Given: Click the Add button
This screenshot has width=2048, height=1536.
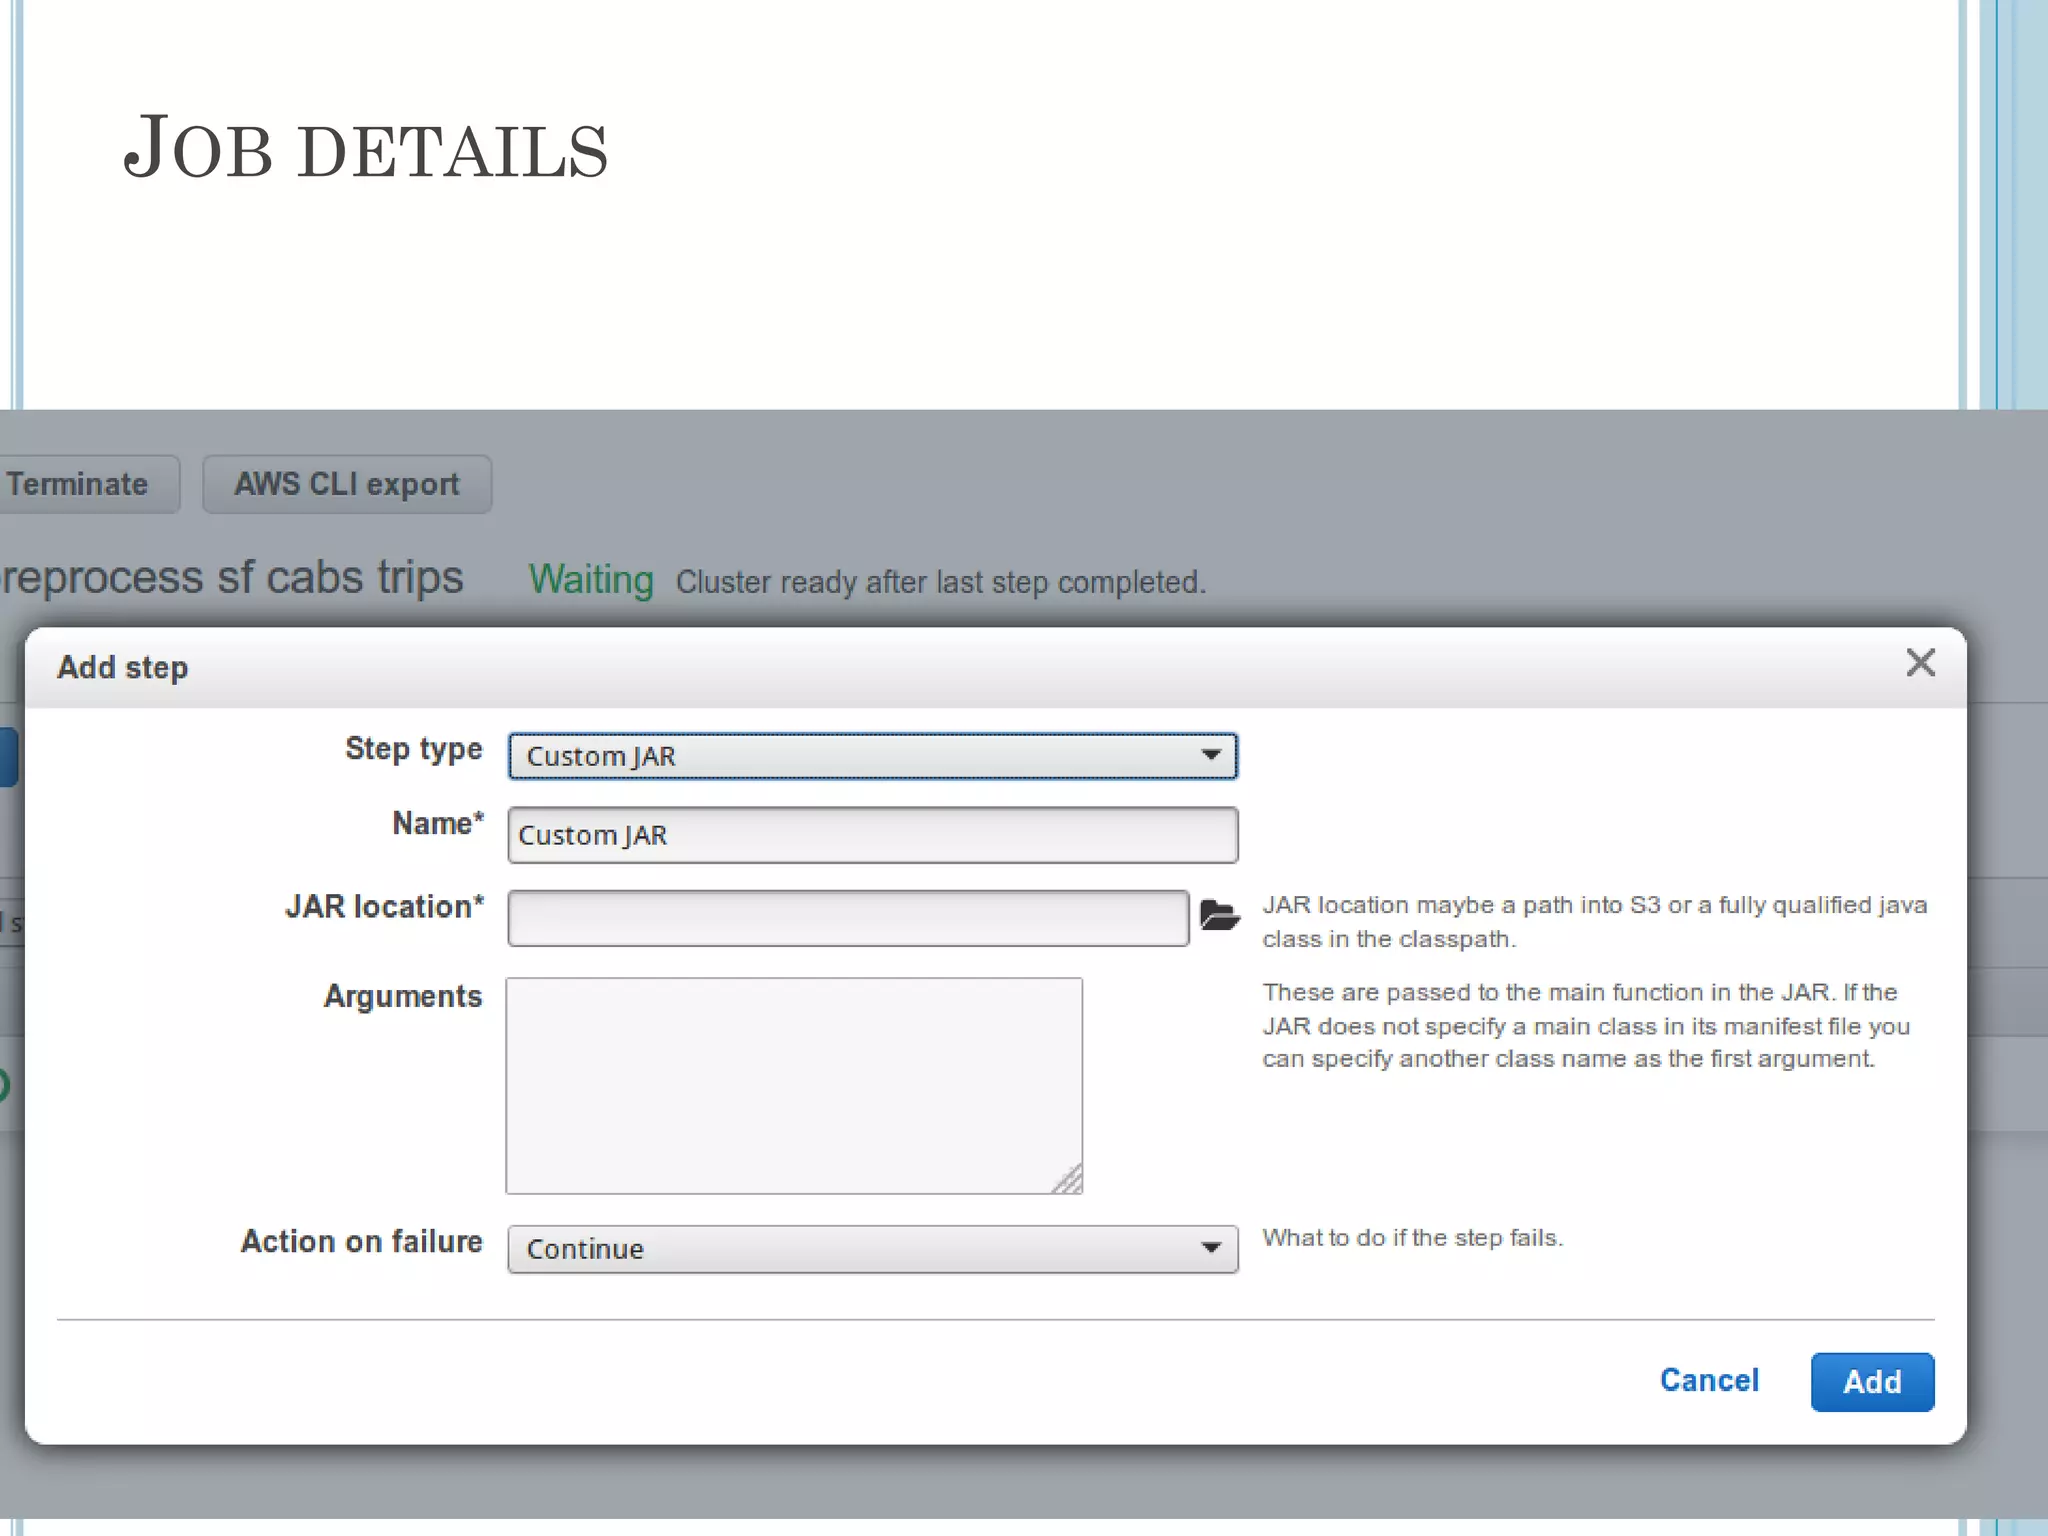Looking at the screenshot, I should tap(1872, 1382).
